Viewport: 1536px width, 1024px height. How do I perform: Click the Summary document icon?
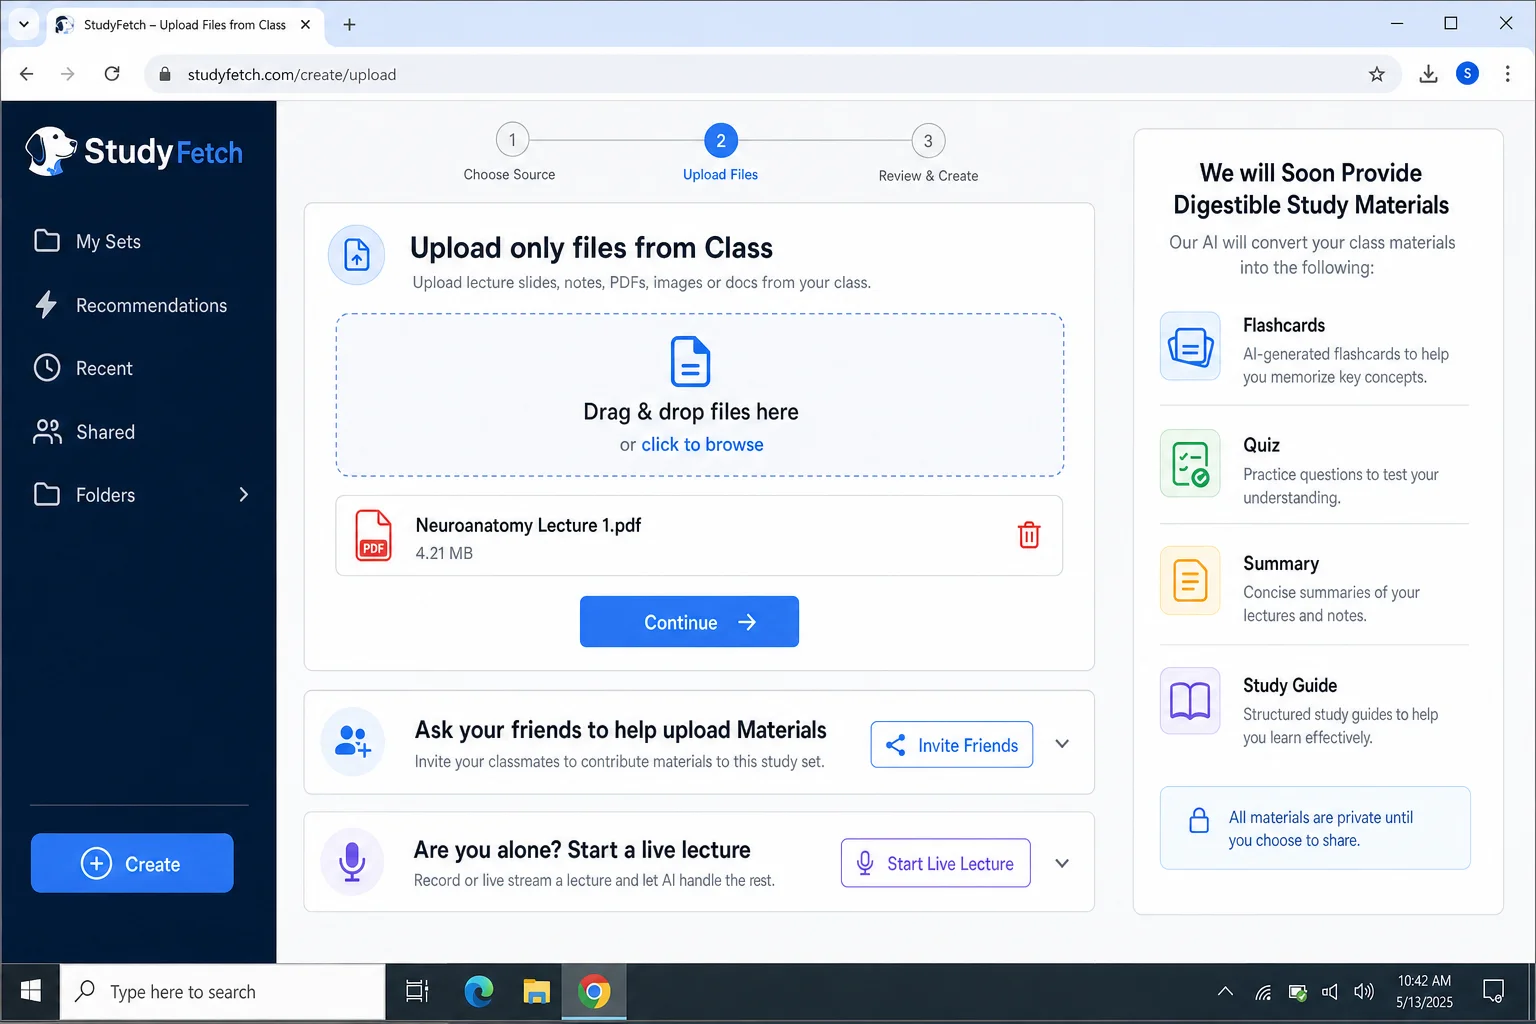(x=1190, y=581)
